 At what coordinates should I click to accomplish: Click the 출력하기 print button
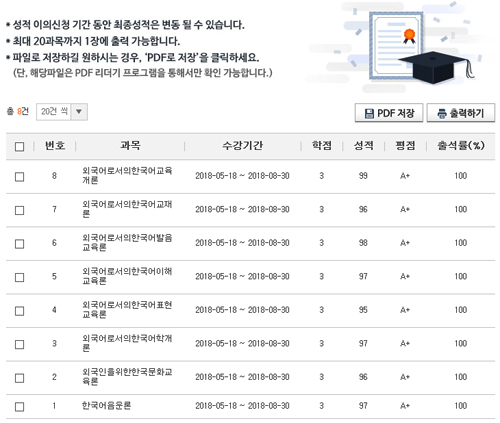461,113
